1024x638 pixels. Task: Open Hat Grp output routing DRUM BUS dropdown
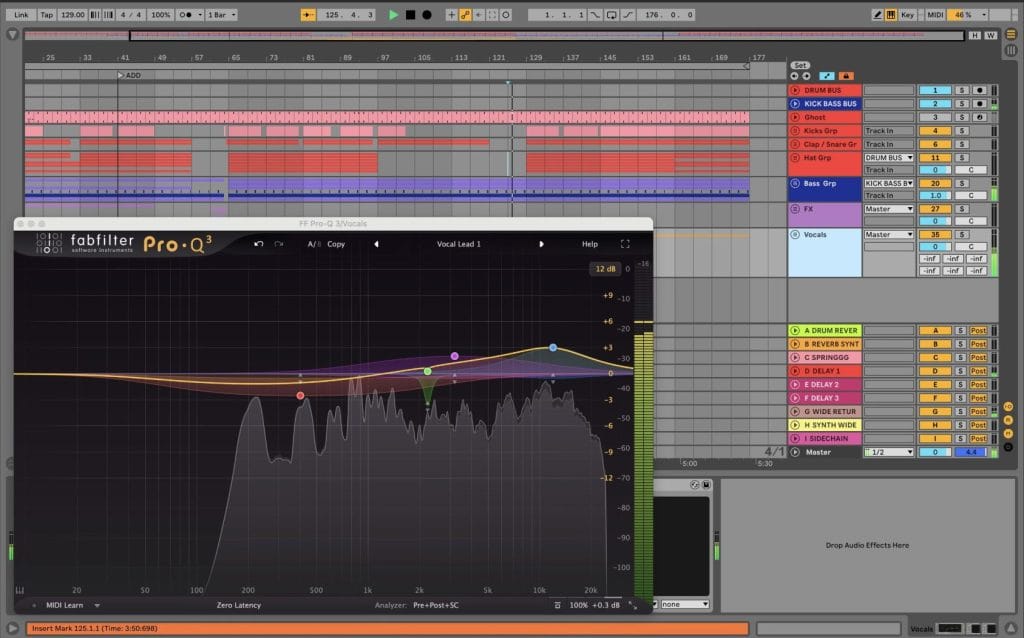(x=889, y=158)
